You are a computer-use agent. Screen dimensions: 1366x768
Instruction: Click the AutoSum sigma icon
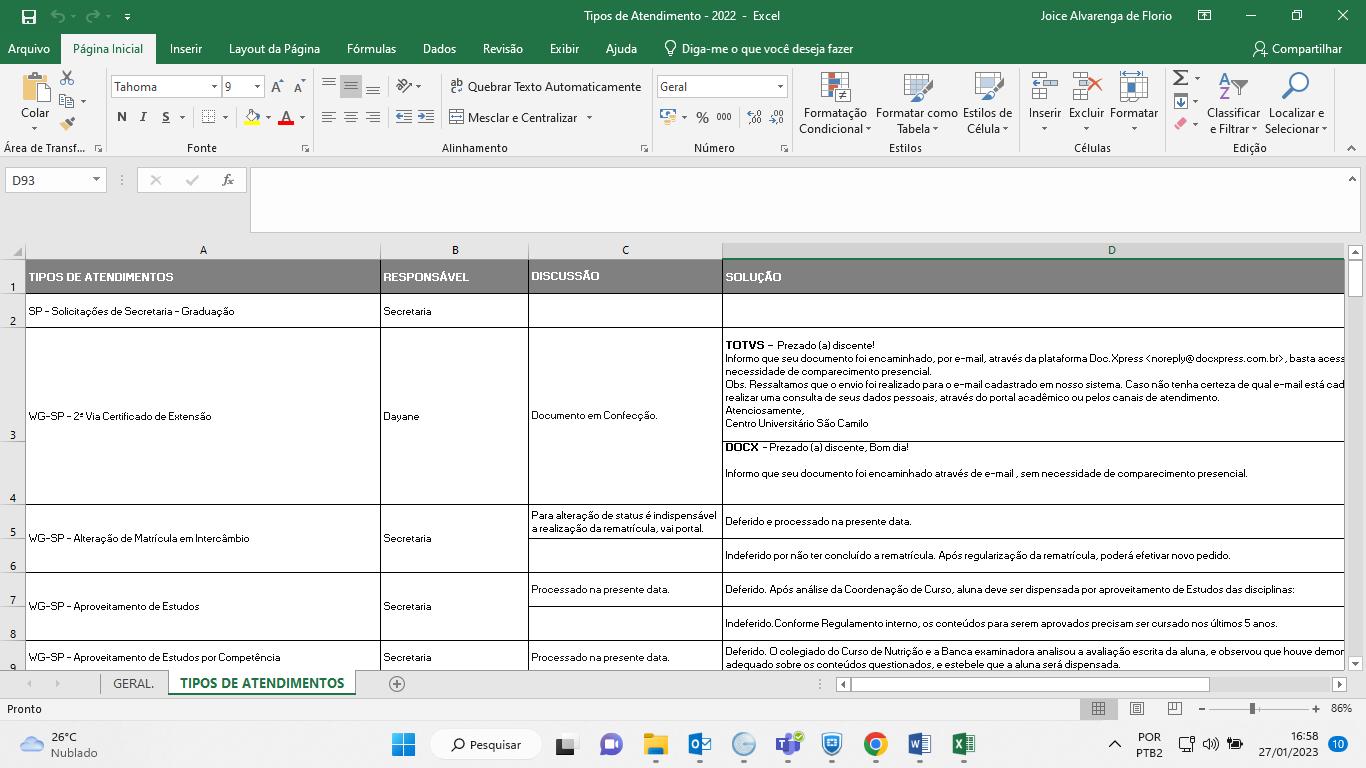1180,78
